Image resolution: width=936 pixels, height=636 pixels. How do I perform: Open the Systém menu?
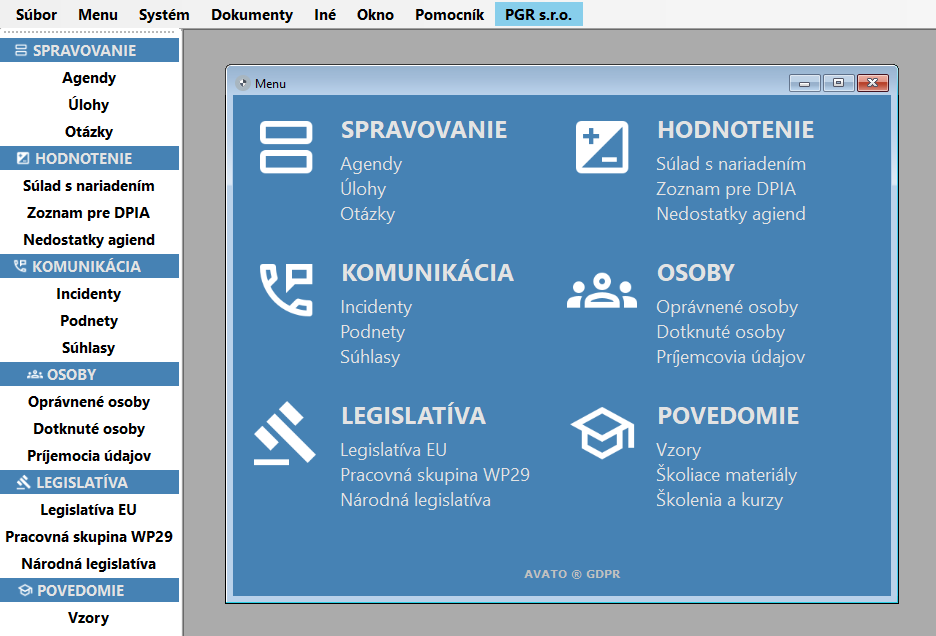click(164, 14)
